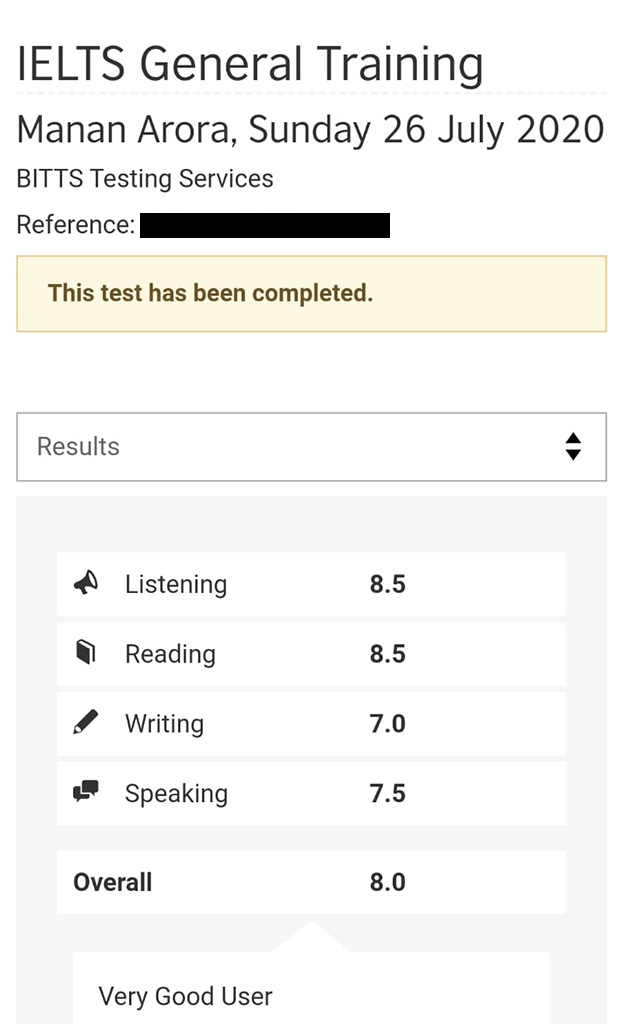623x1024 pixels.
Task: Click the 7.0 Writing score value
Action: click(387, 724)
